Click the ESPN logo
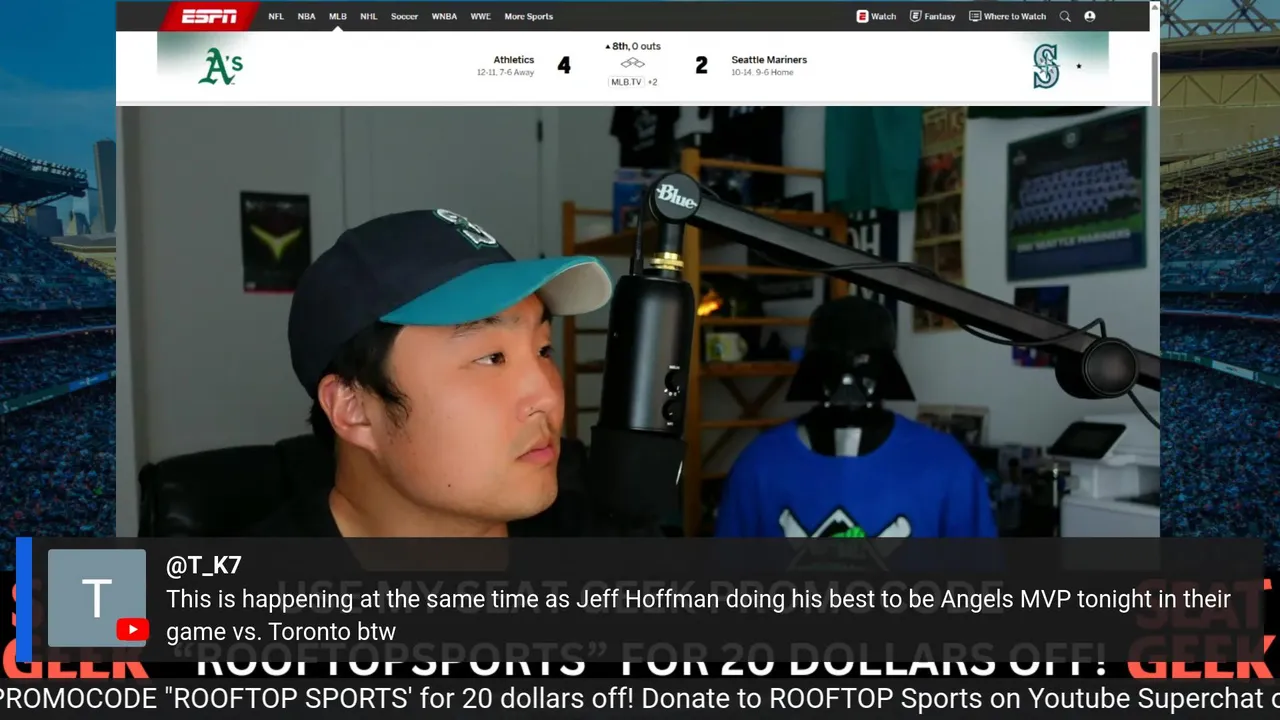The width and height of the screenshot is (1280, 720). pyautogui.click(x=209, y=16)
